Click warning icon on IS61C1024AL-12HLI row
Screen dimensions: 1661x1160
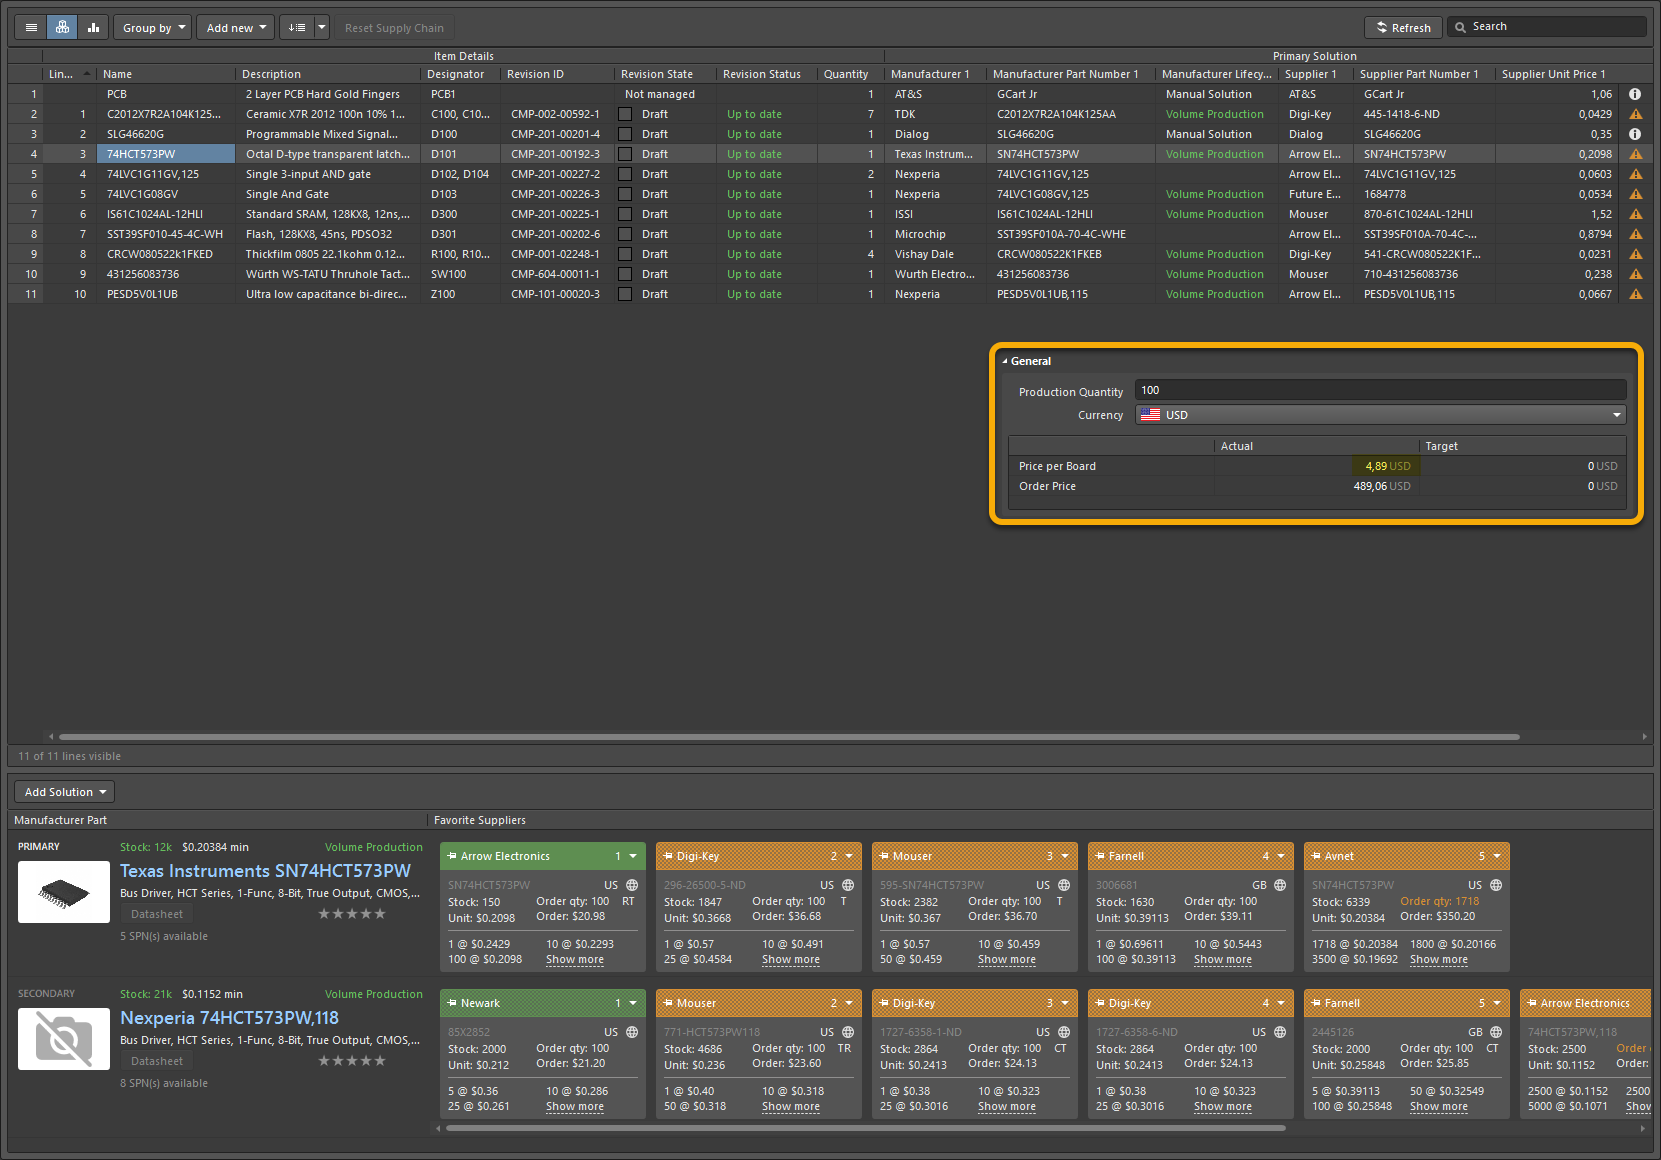pyautogui.click(x=1635, y=214)
